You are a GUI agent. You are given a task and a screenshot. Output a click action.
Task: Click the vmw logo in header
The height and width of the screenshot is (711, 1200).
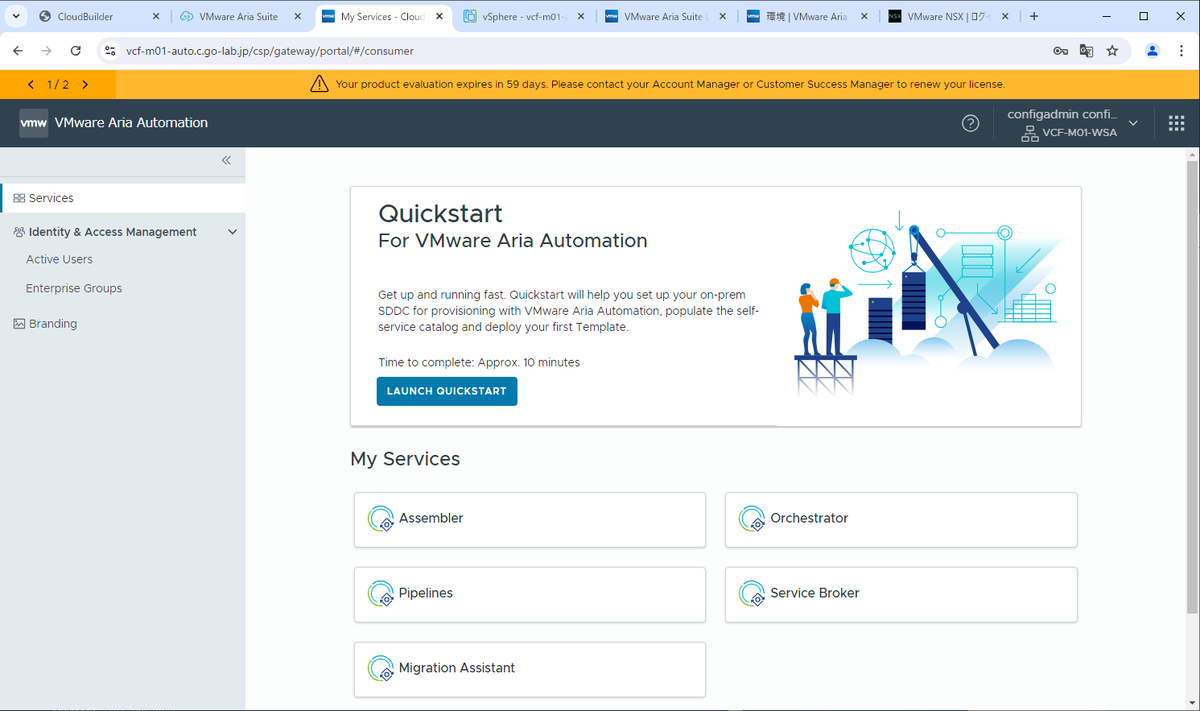(x=34, y=123)
